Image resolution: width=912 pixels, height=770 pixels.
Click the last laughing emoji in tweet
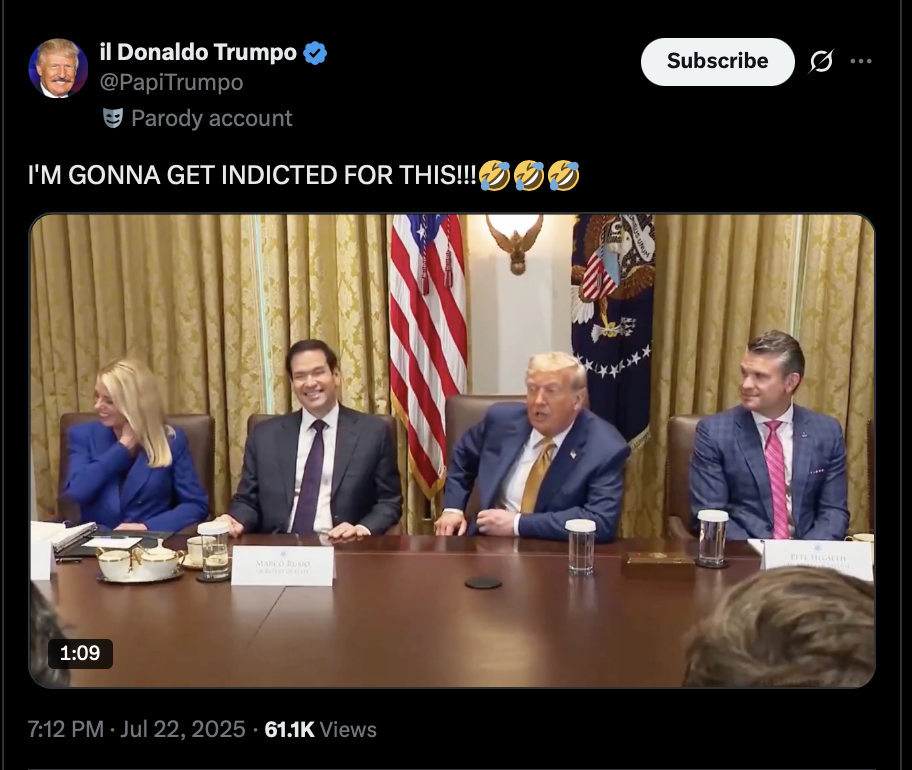(x=563, y=175)
